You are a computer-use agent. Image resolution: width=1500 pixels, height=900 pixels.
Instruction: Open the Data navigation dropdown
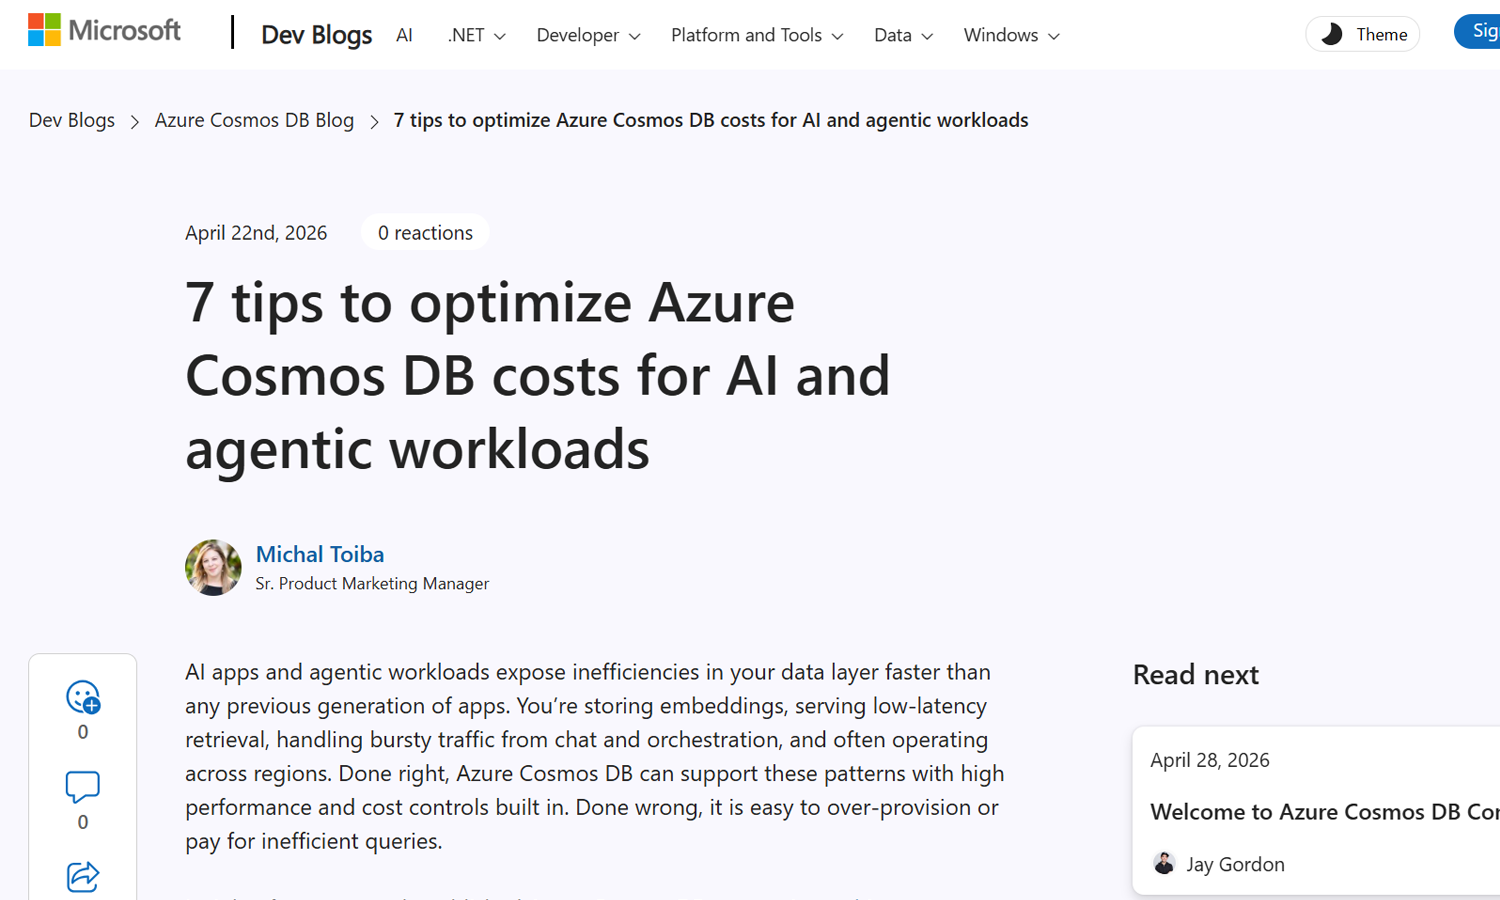pos(903,35)
